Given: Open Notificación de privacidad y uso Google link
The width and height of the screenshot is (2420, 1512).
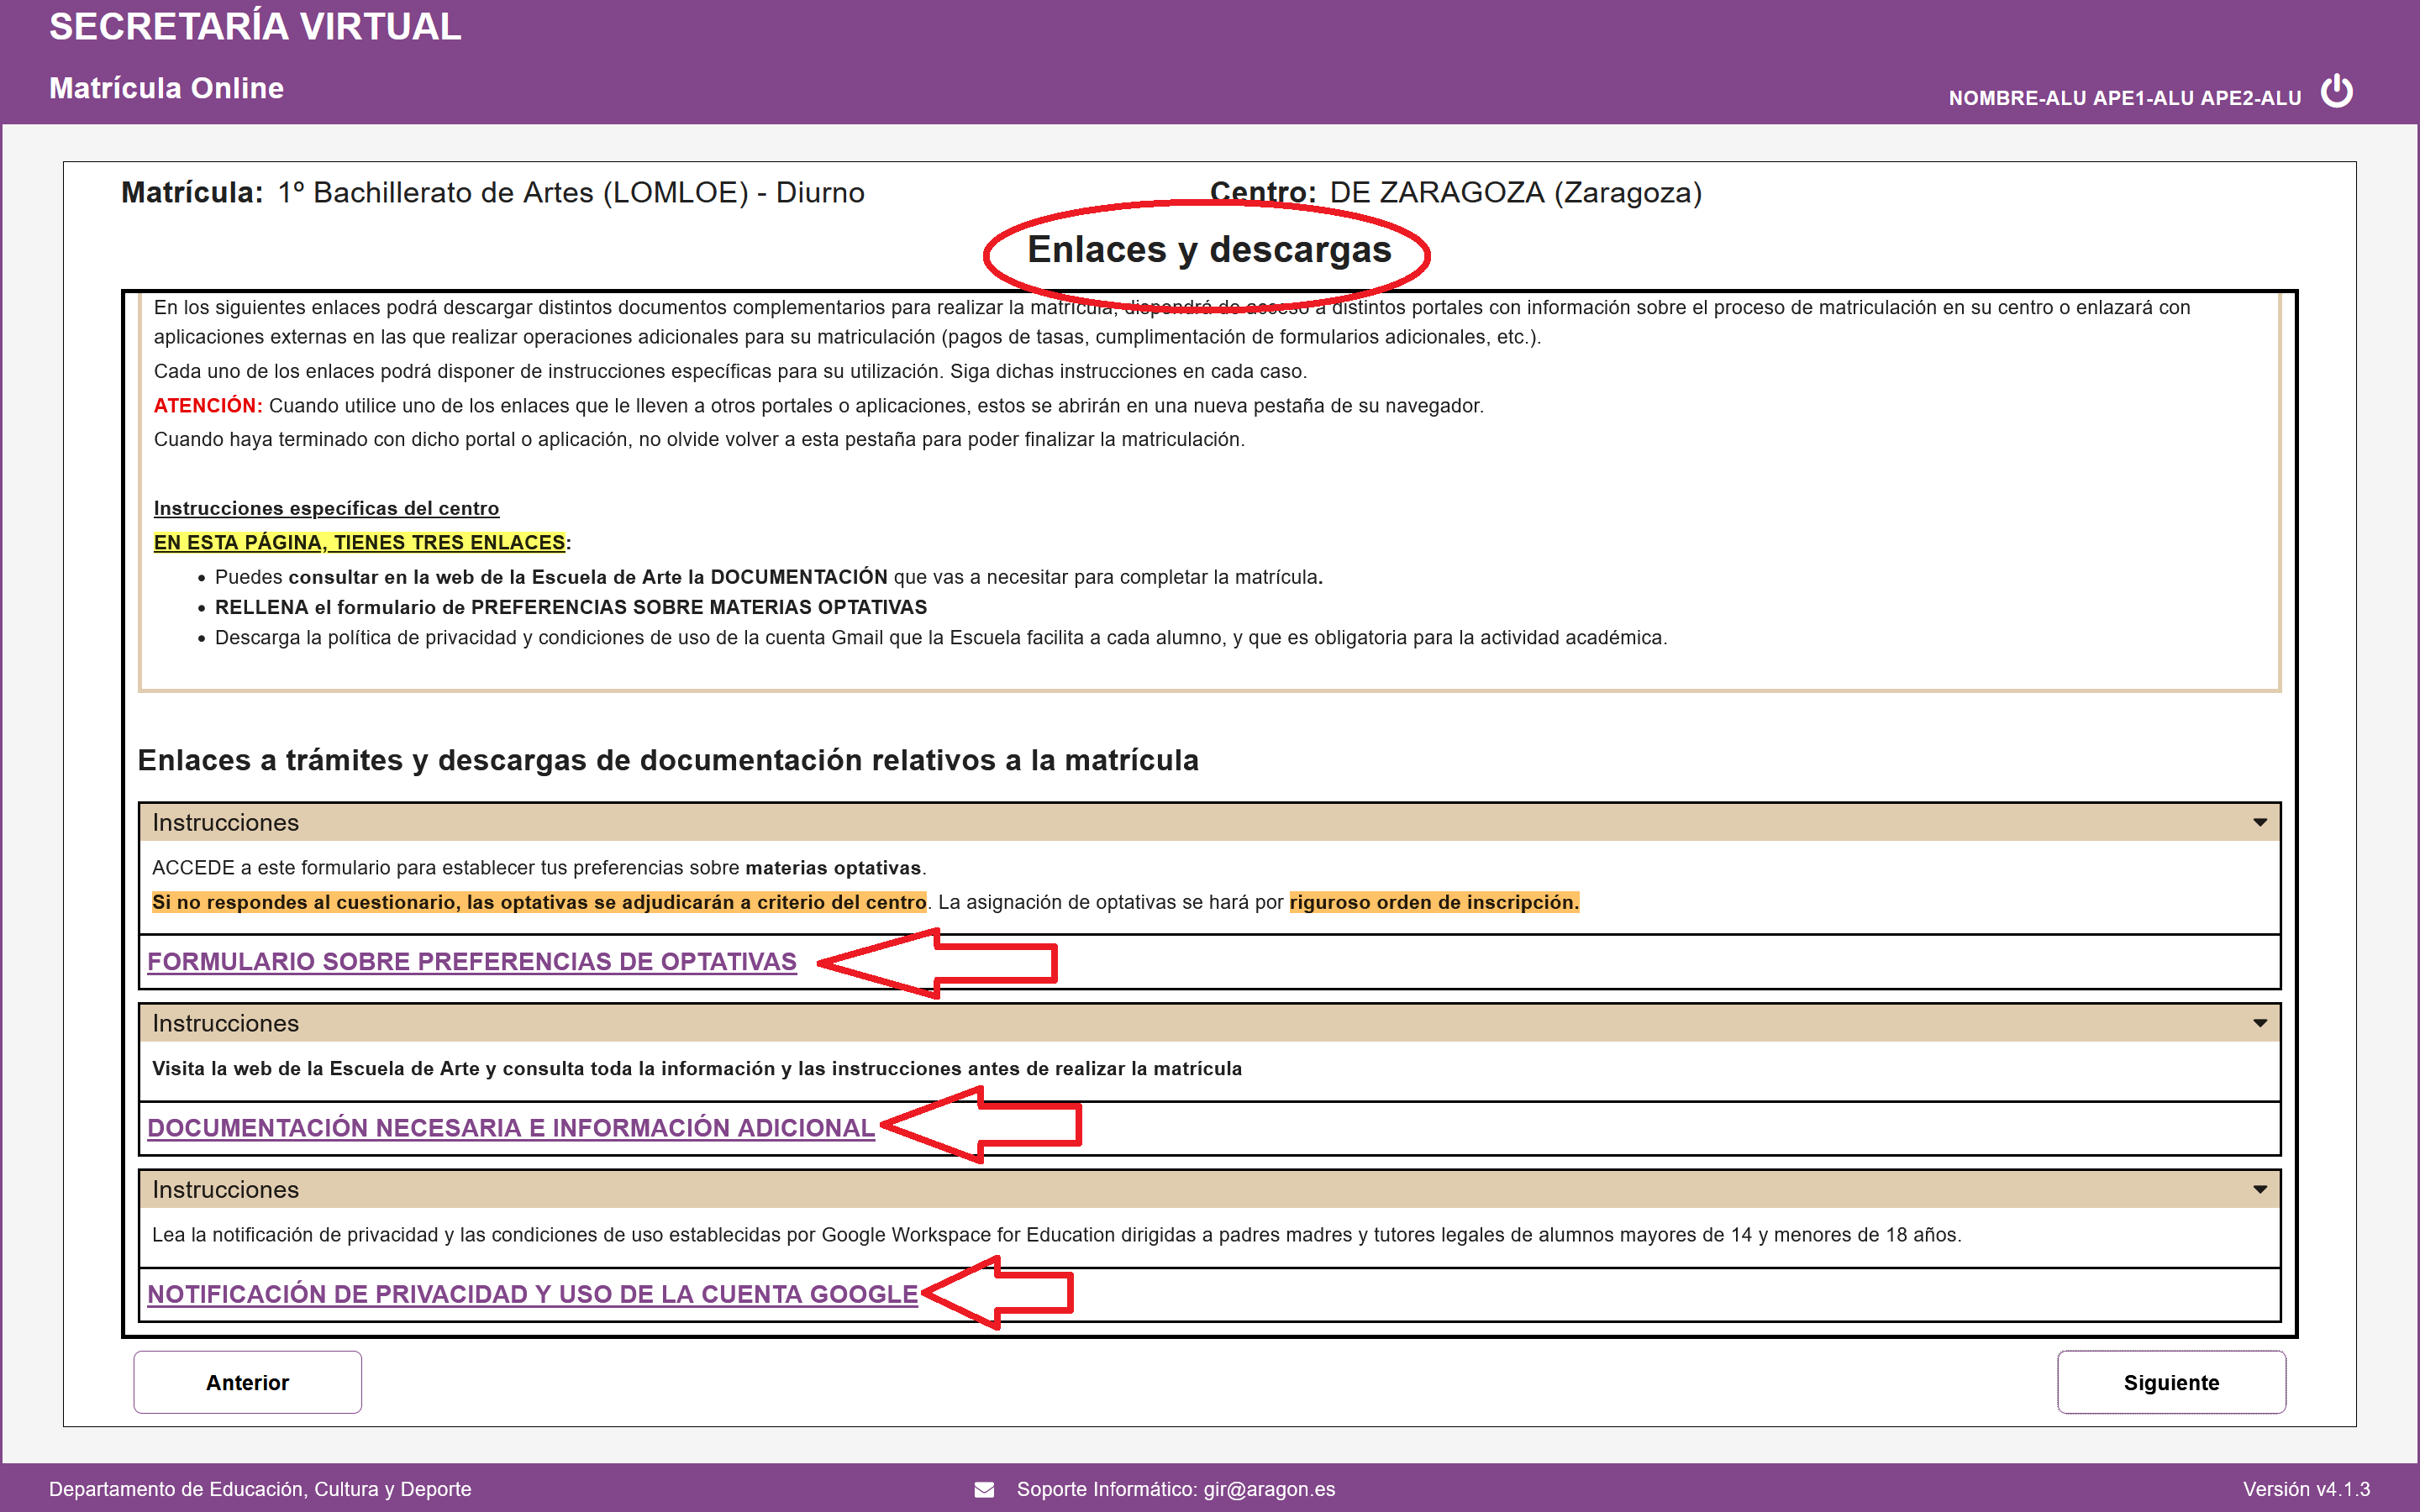Looking at the screenshot, I should pyautogui.click(x=532, y=1293).
